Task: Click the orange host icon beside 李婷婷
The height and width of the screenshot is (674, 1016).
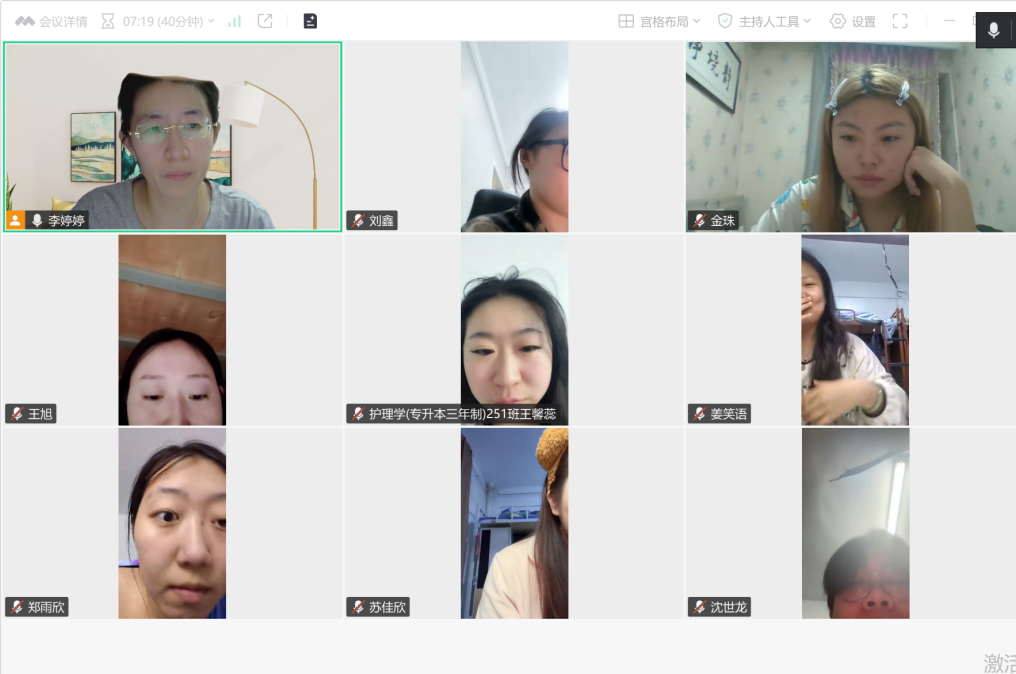Action: pyautogui.click(x=15, y=220)
